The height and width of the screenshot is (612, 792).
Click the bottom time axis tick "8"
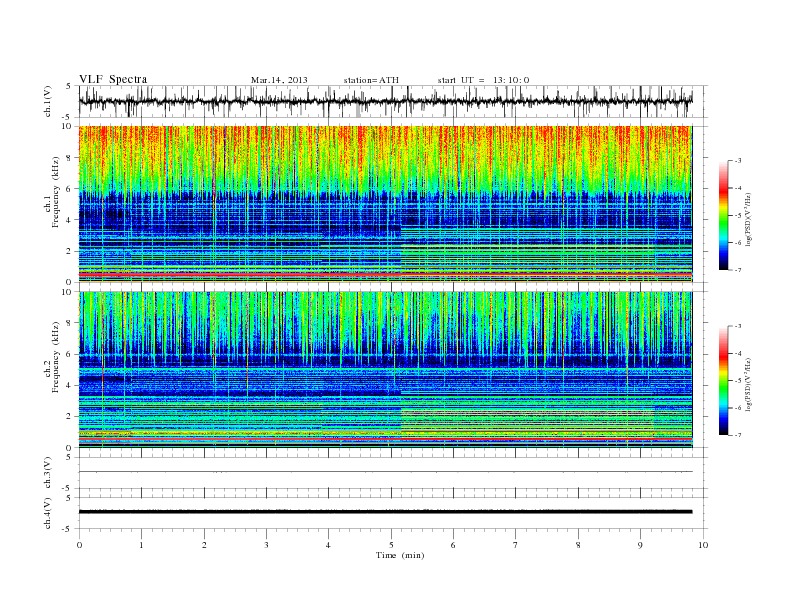(578, 545)
